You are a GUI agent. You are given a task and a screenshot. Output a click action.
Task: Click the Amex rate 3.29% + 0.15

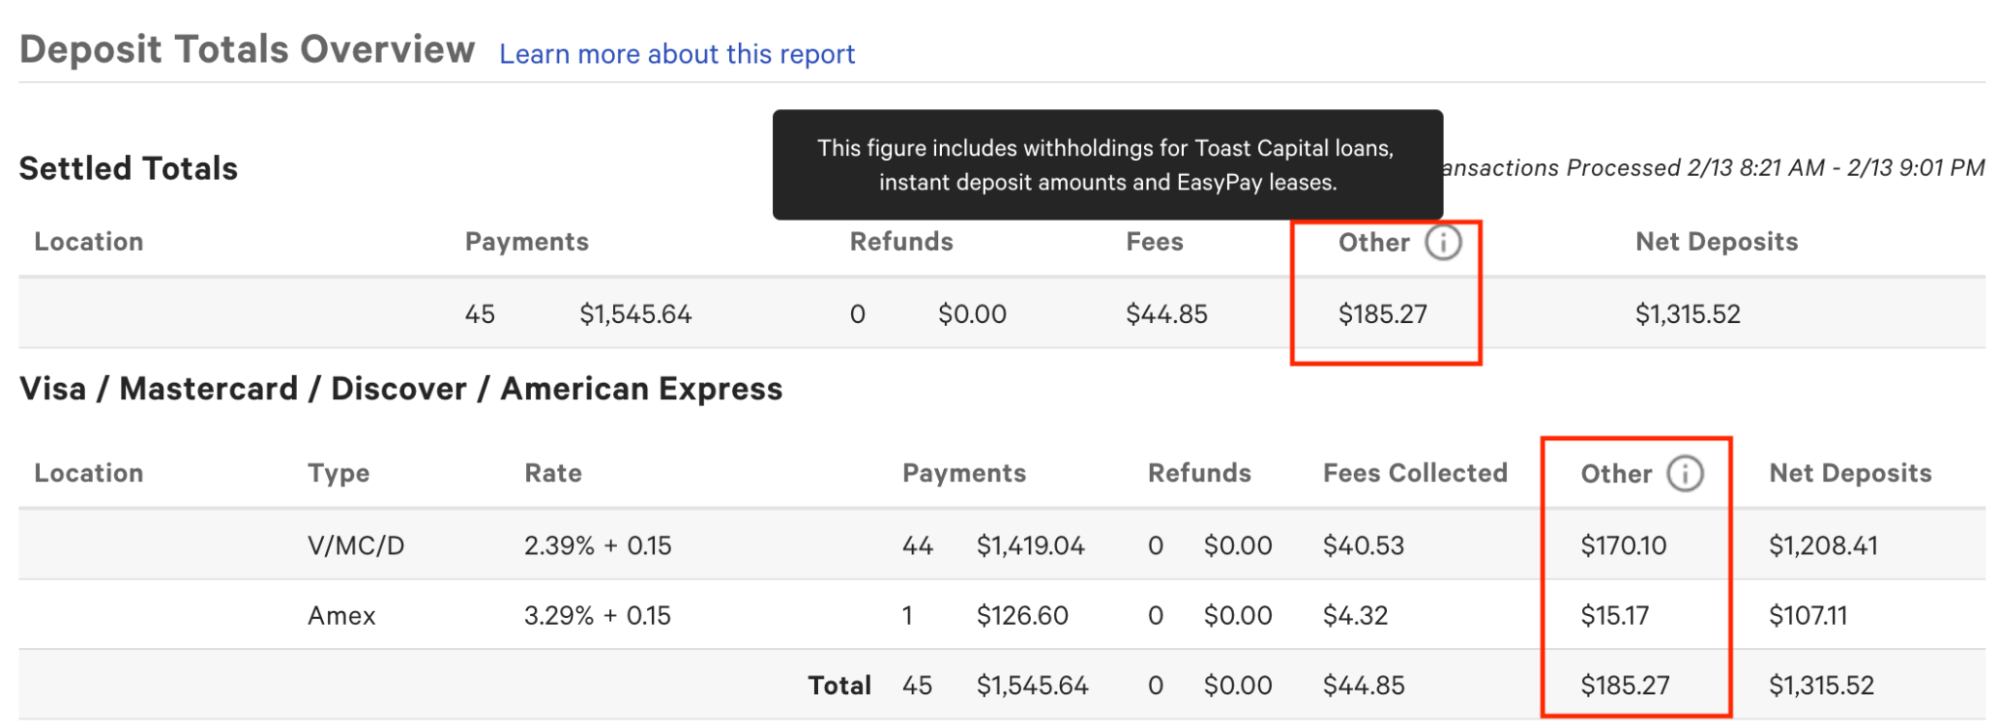[x=598, y=615]
